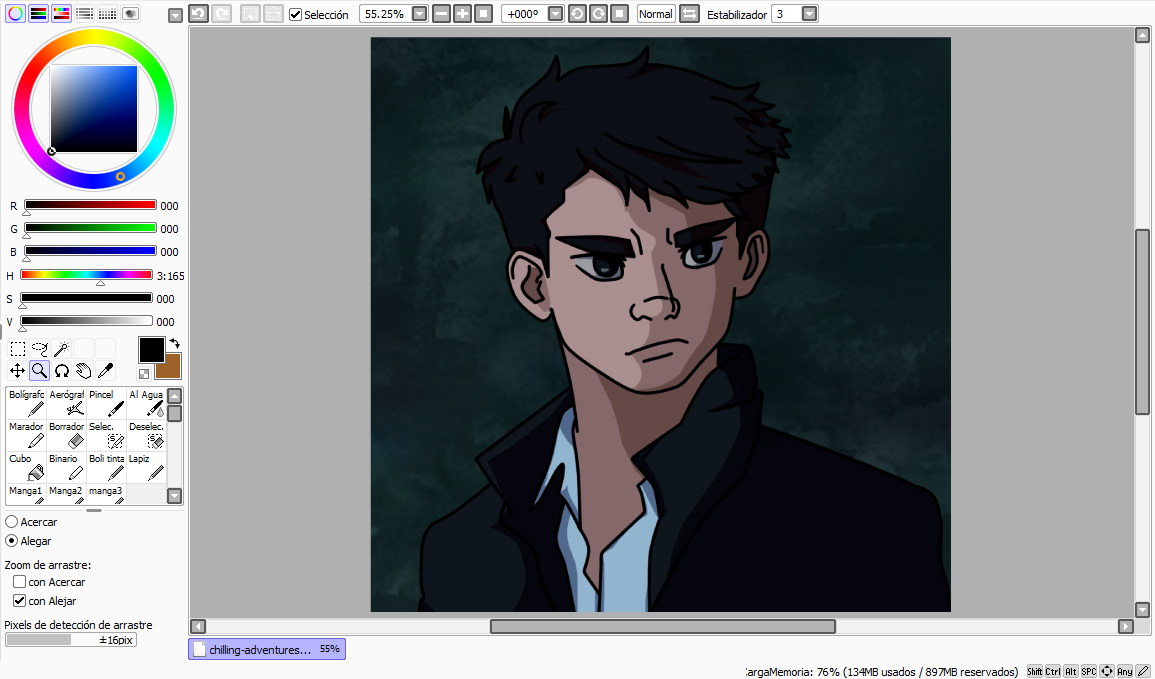
Task: Toggle the Selección checkbox
Action: click(x=295, y=14)
